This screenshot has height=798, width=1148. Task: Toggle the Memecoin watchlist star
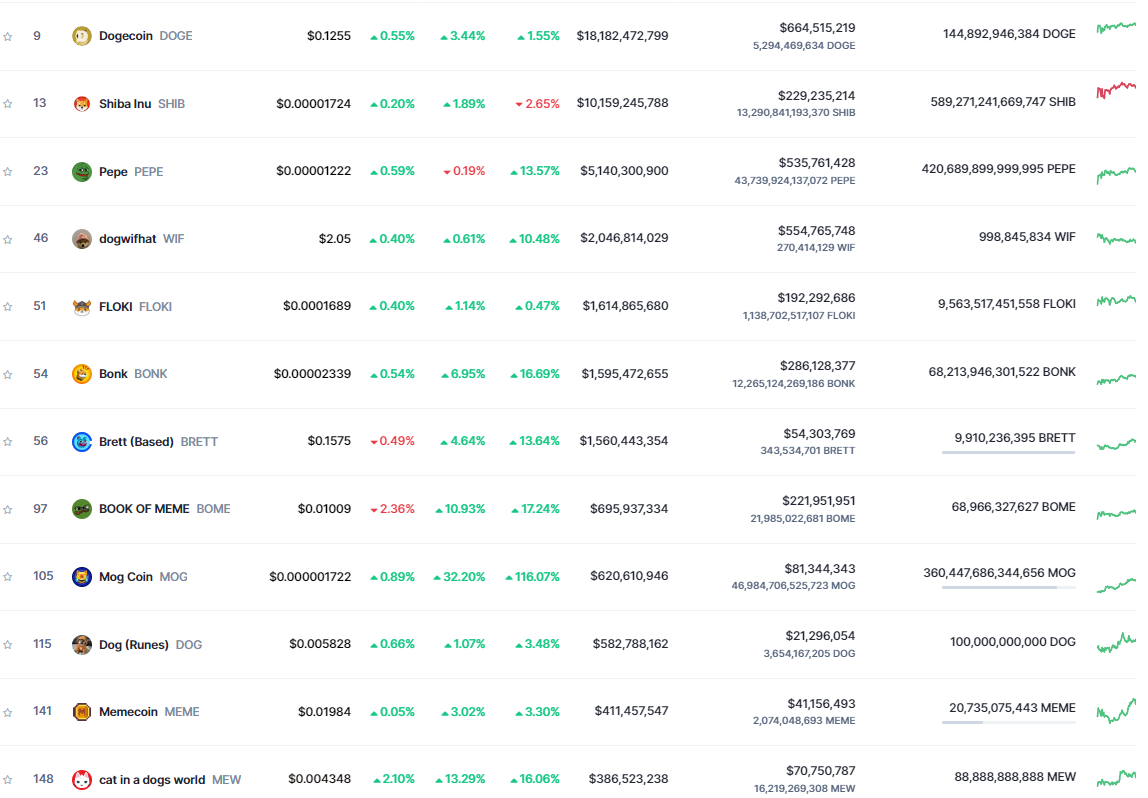7,712
